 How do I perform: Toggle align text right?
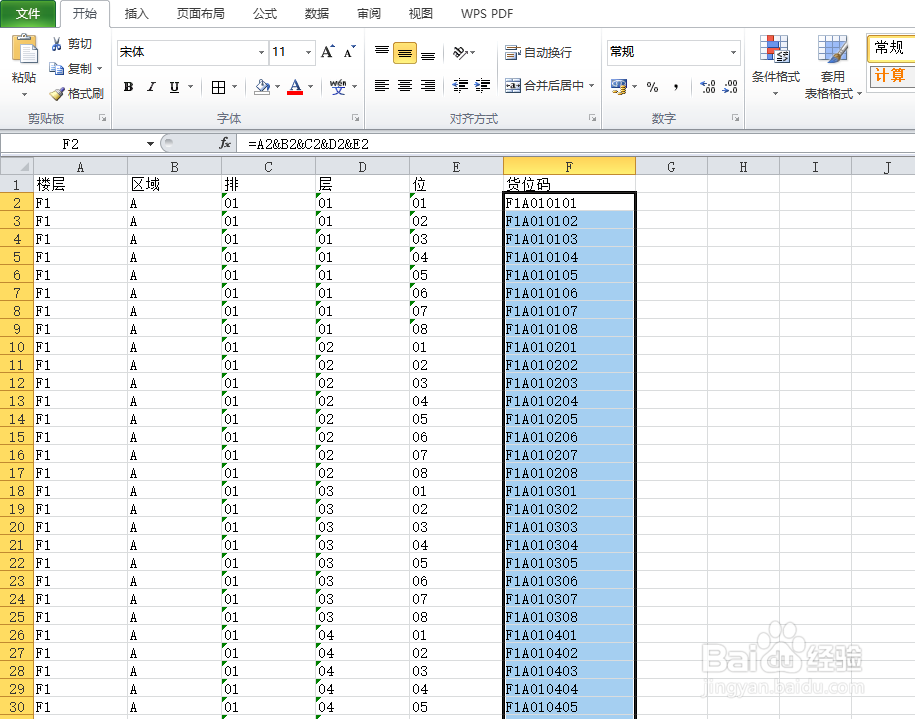point(428,86)
